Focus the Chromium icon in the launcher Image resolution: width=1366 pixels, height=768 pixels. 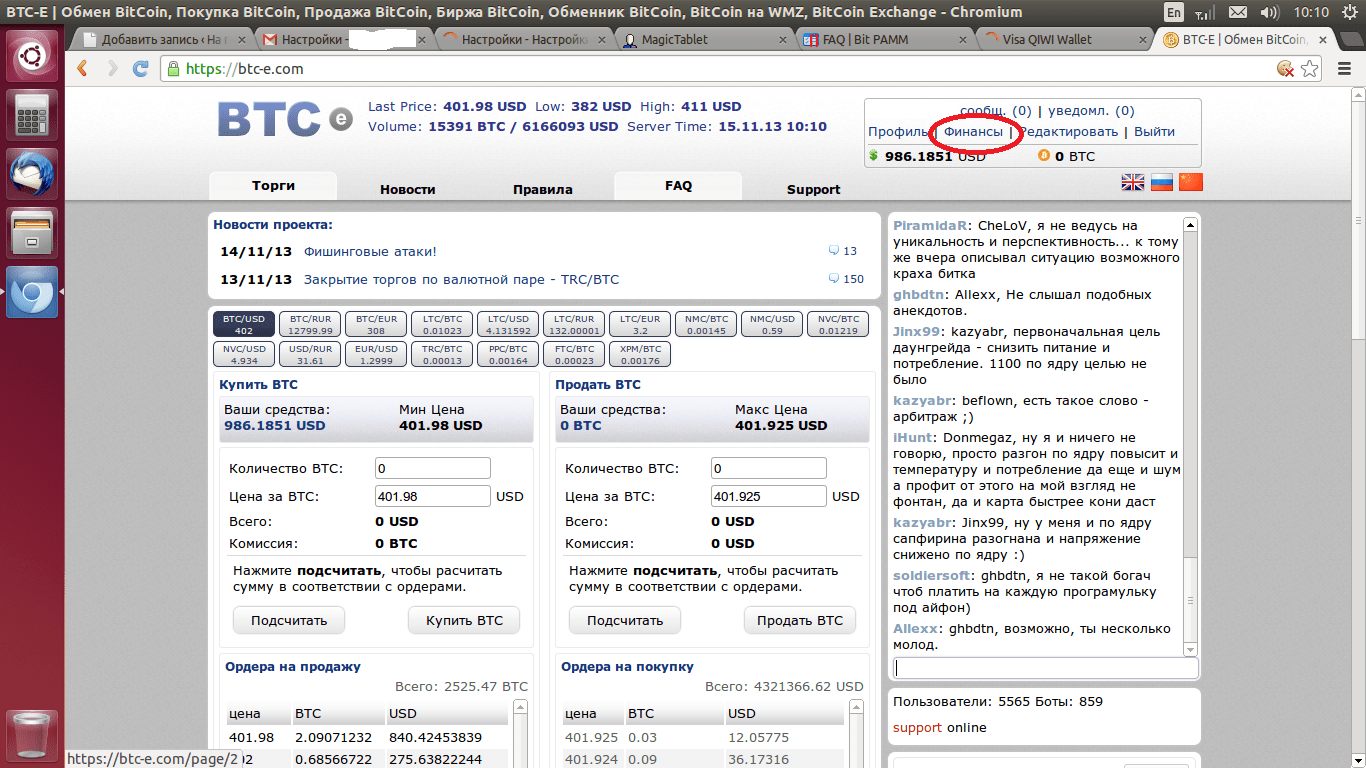(x=32, y=291)
